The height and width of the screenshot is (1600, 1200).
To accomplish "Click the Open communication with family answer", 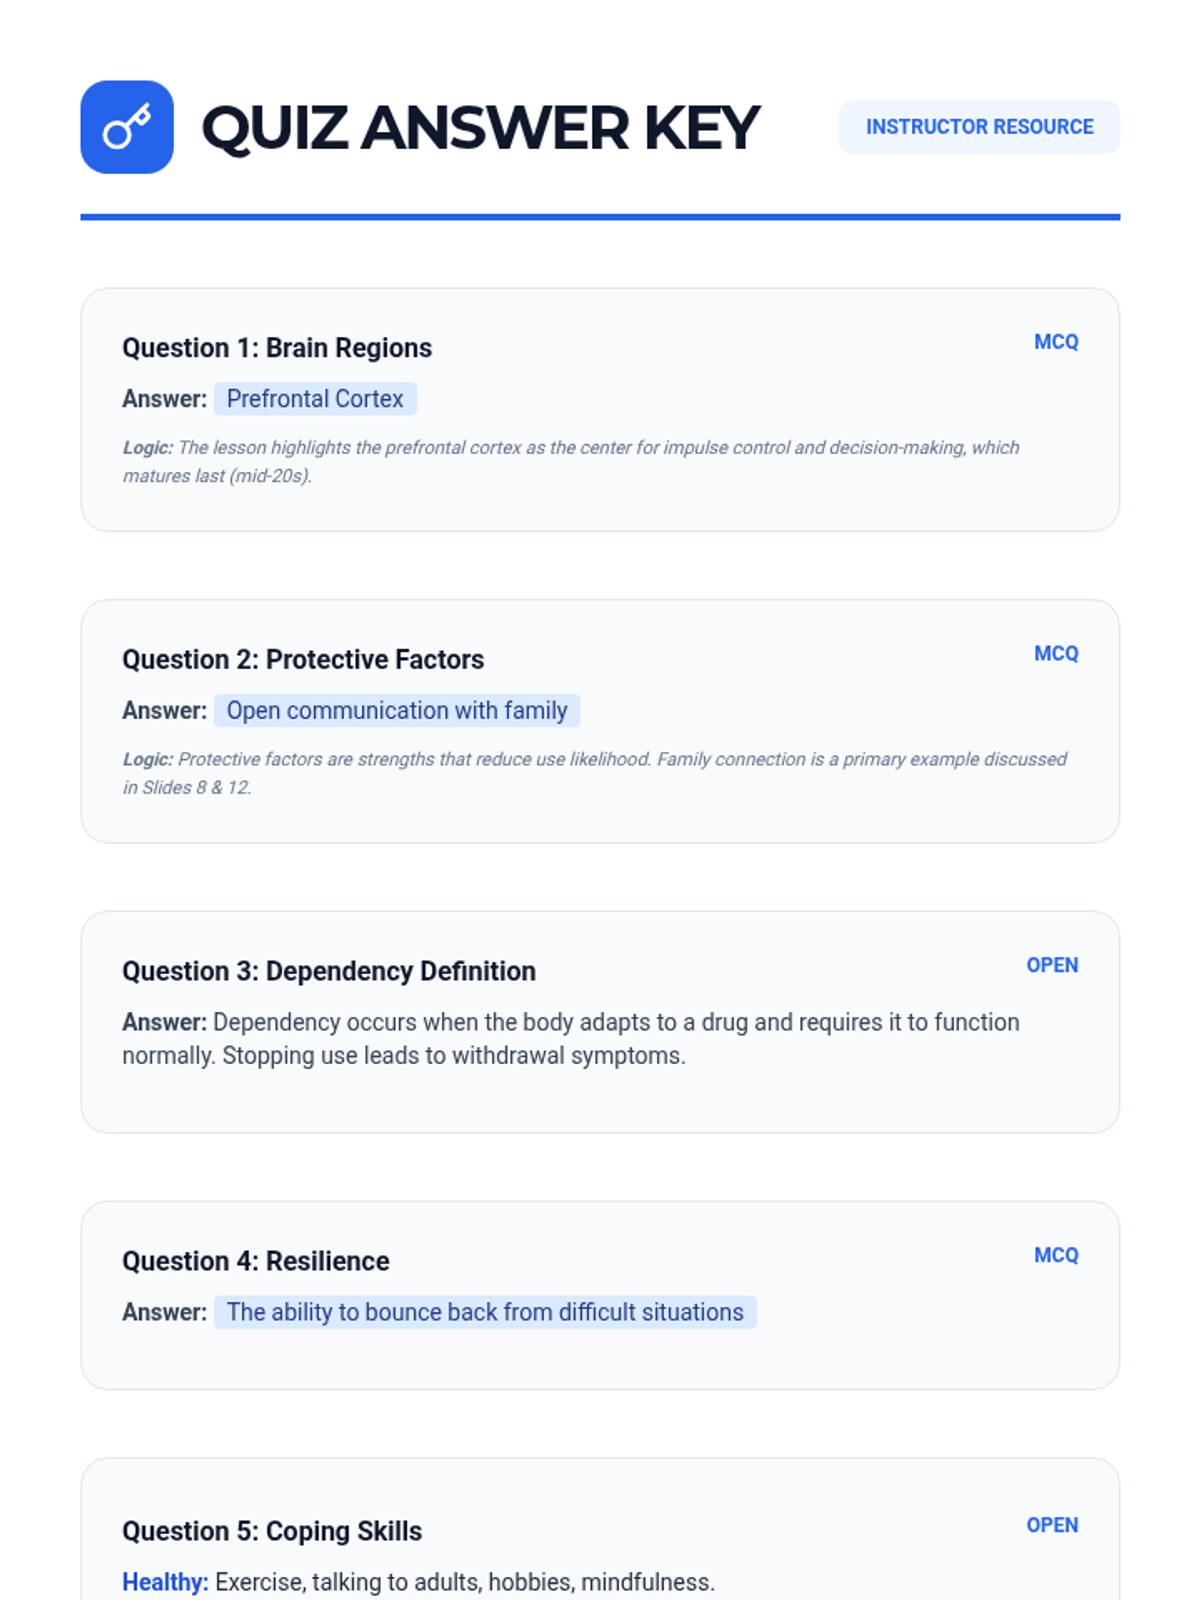I will click(397, 711).
